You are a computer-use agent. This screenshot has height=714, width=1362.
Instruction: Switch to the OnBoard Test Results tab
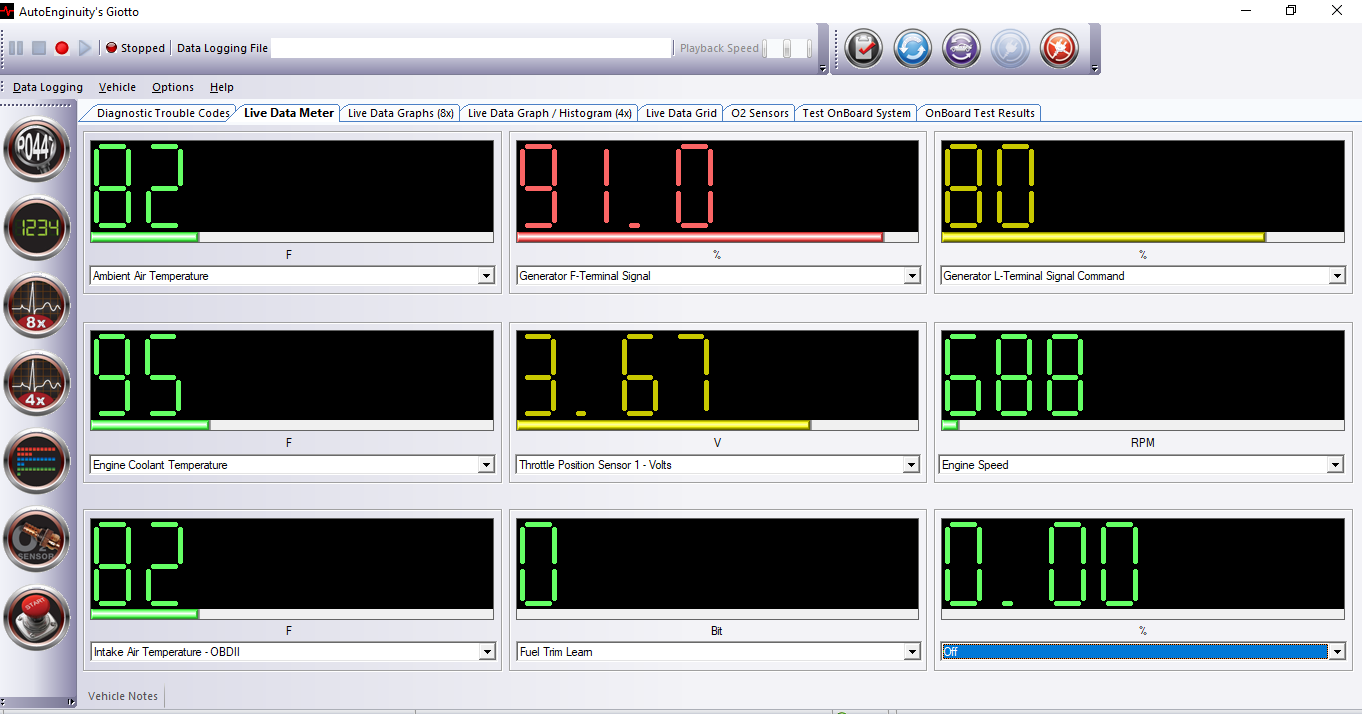(x=979, y=113)
